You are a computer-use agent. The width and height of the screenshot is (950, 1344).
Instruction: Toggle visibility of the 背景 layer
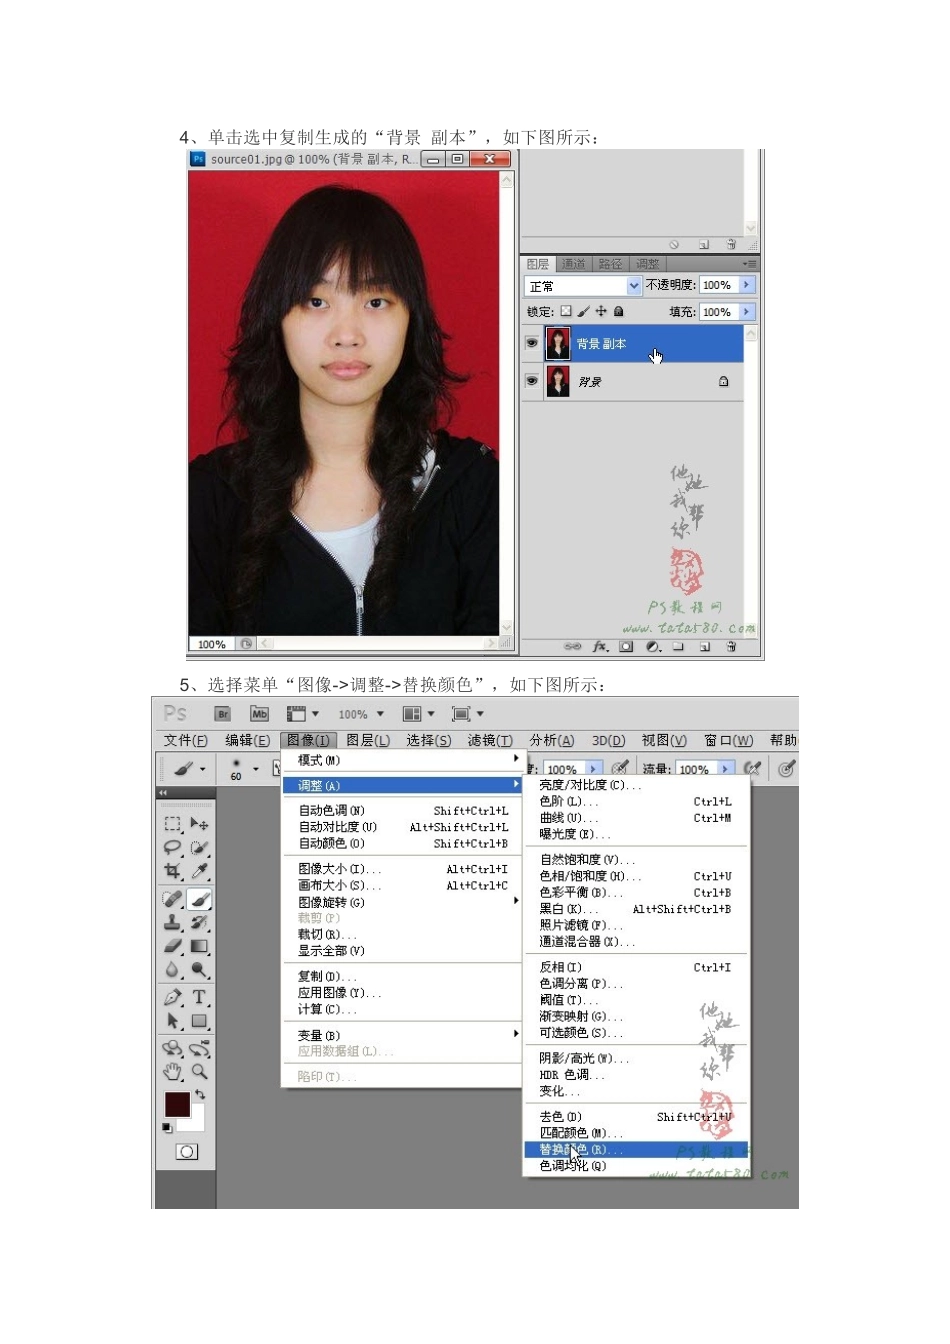(532, 381)
